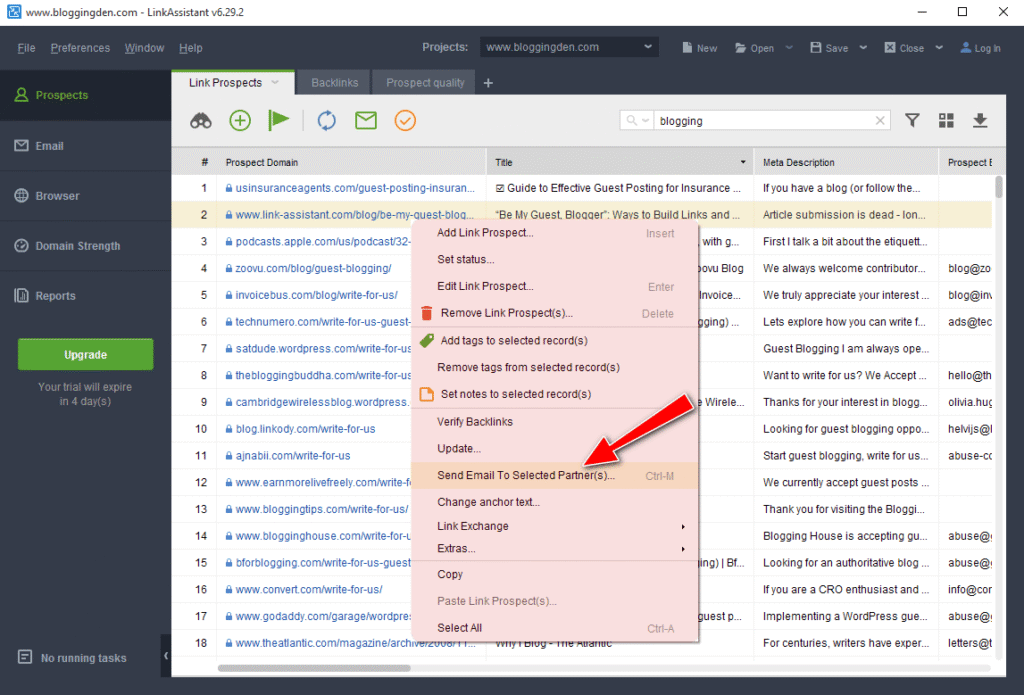Screen dimensions: 1024x695
Task: Clear the blogging search field with the X
Action: pos(879,120)
